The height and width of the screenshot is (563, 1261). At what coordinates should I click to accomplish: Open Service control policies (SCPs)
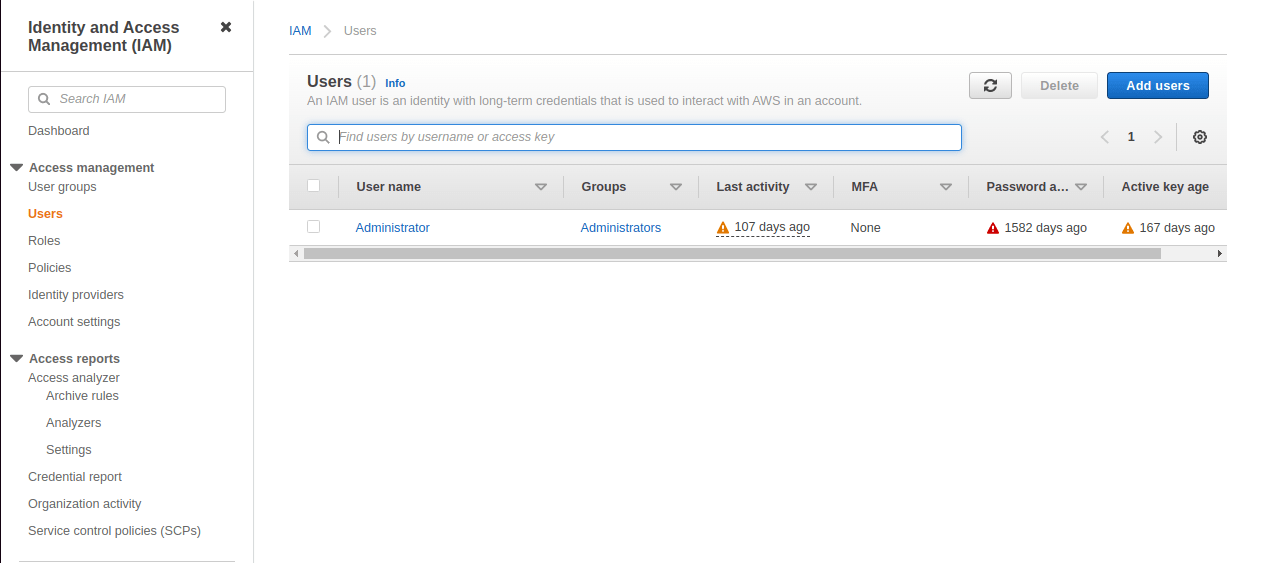(x=114, y=531)
